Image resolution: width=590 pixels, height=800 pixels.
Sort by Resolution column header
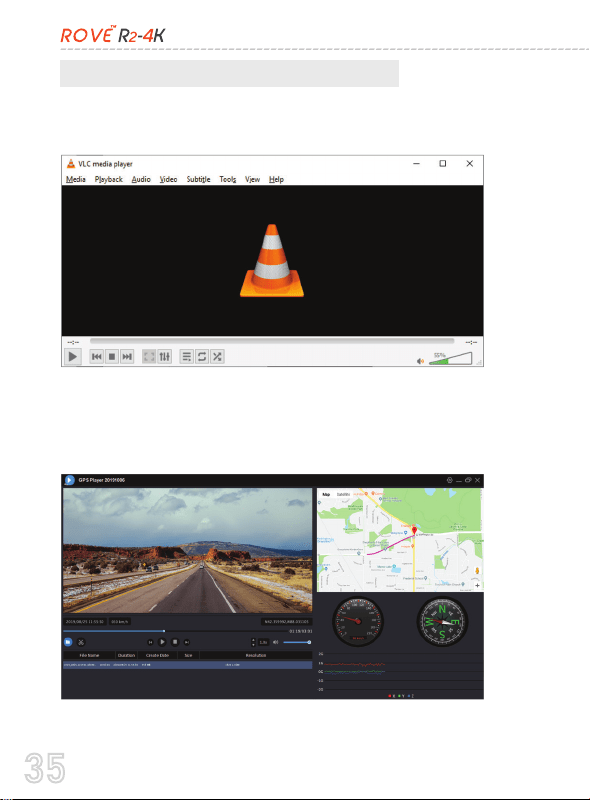coord(256,655)
